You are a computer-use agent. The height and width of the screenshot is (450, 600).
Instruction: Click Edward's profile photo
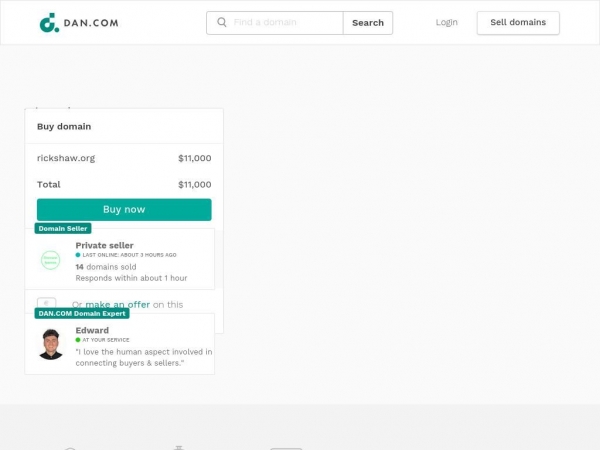pos(51,344)
